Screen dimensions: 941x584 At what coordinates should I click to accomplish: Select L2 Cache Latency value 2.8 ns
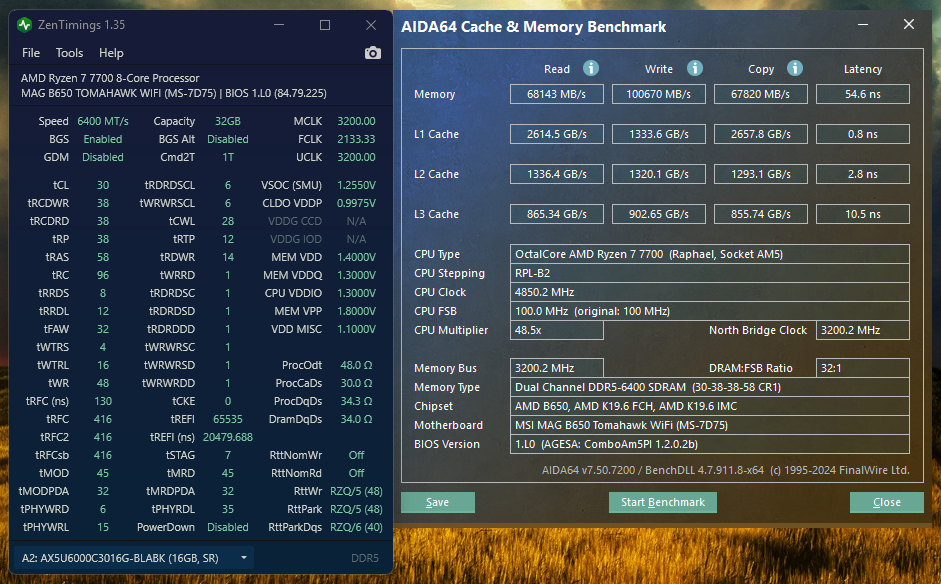(862, 174)
